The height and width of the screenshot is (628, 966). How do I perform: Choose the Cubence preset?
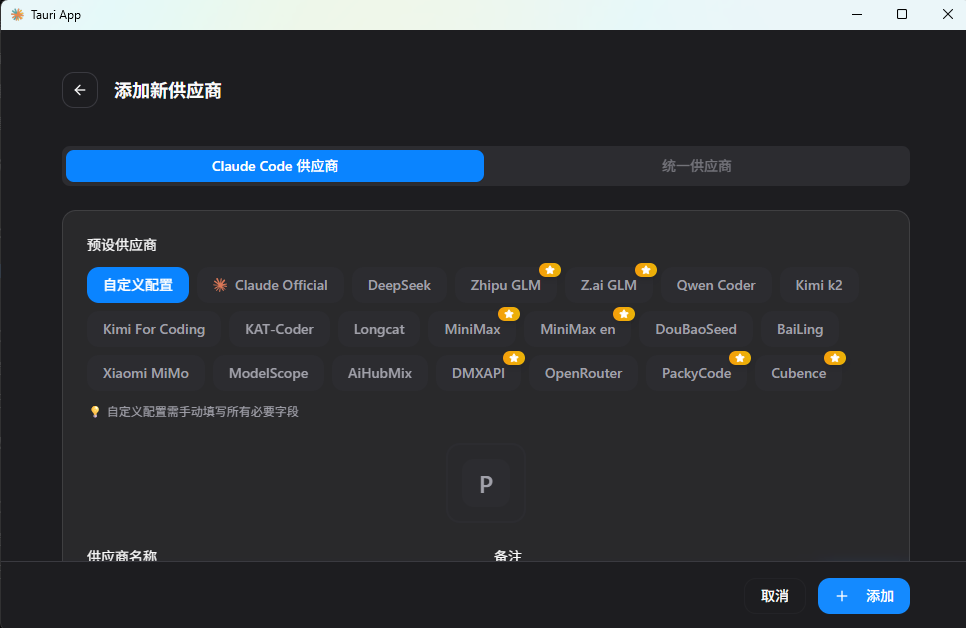[x=798, y=373]
